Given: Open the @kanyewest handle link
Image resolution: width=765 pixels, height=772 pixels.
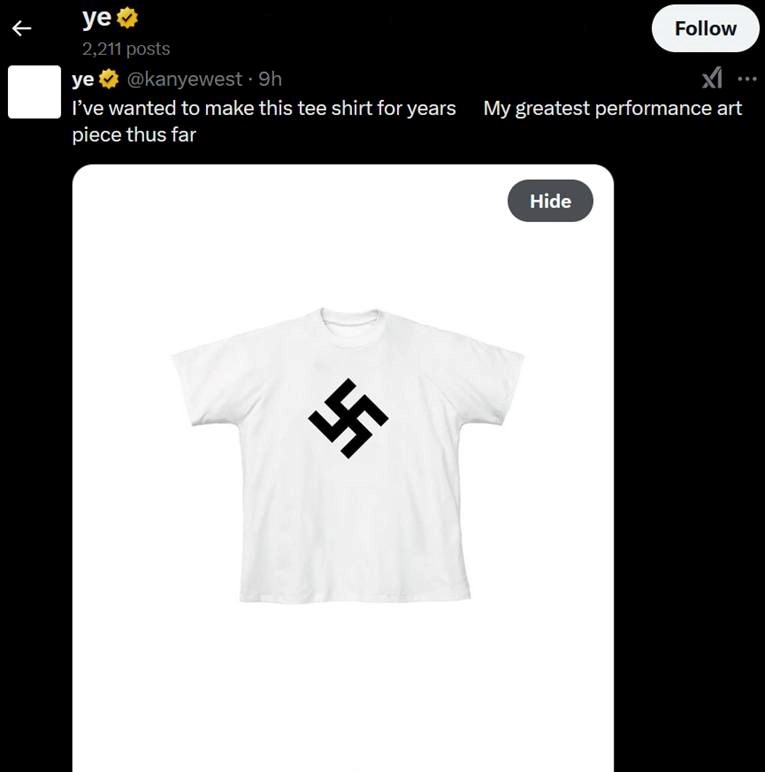Looking at the screenshot, I should tap(185, 79).
